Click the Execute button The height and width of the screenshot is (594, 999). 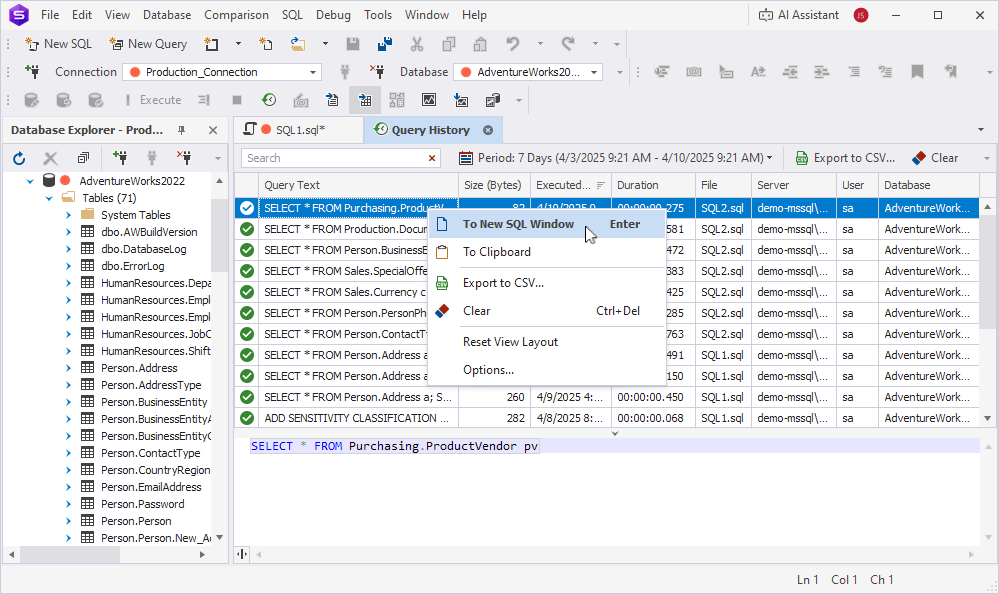click(156, 99)
